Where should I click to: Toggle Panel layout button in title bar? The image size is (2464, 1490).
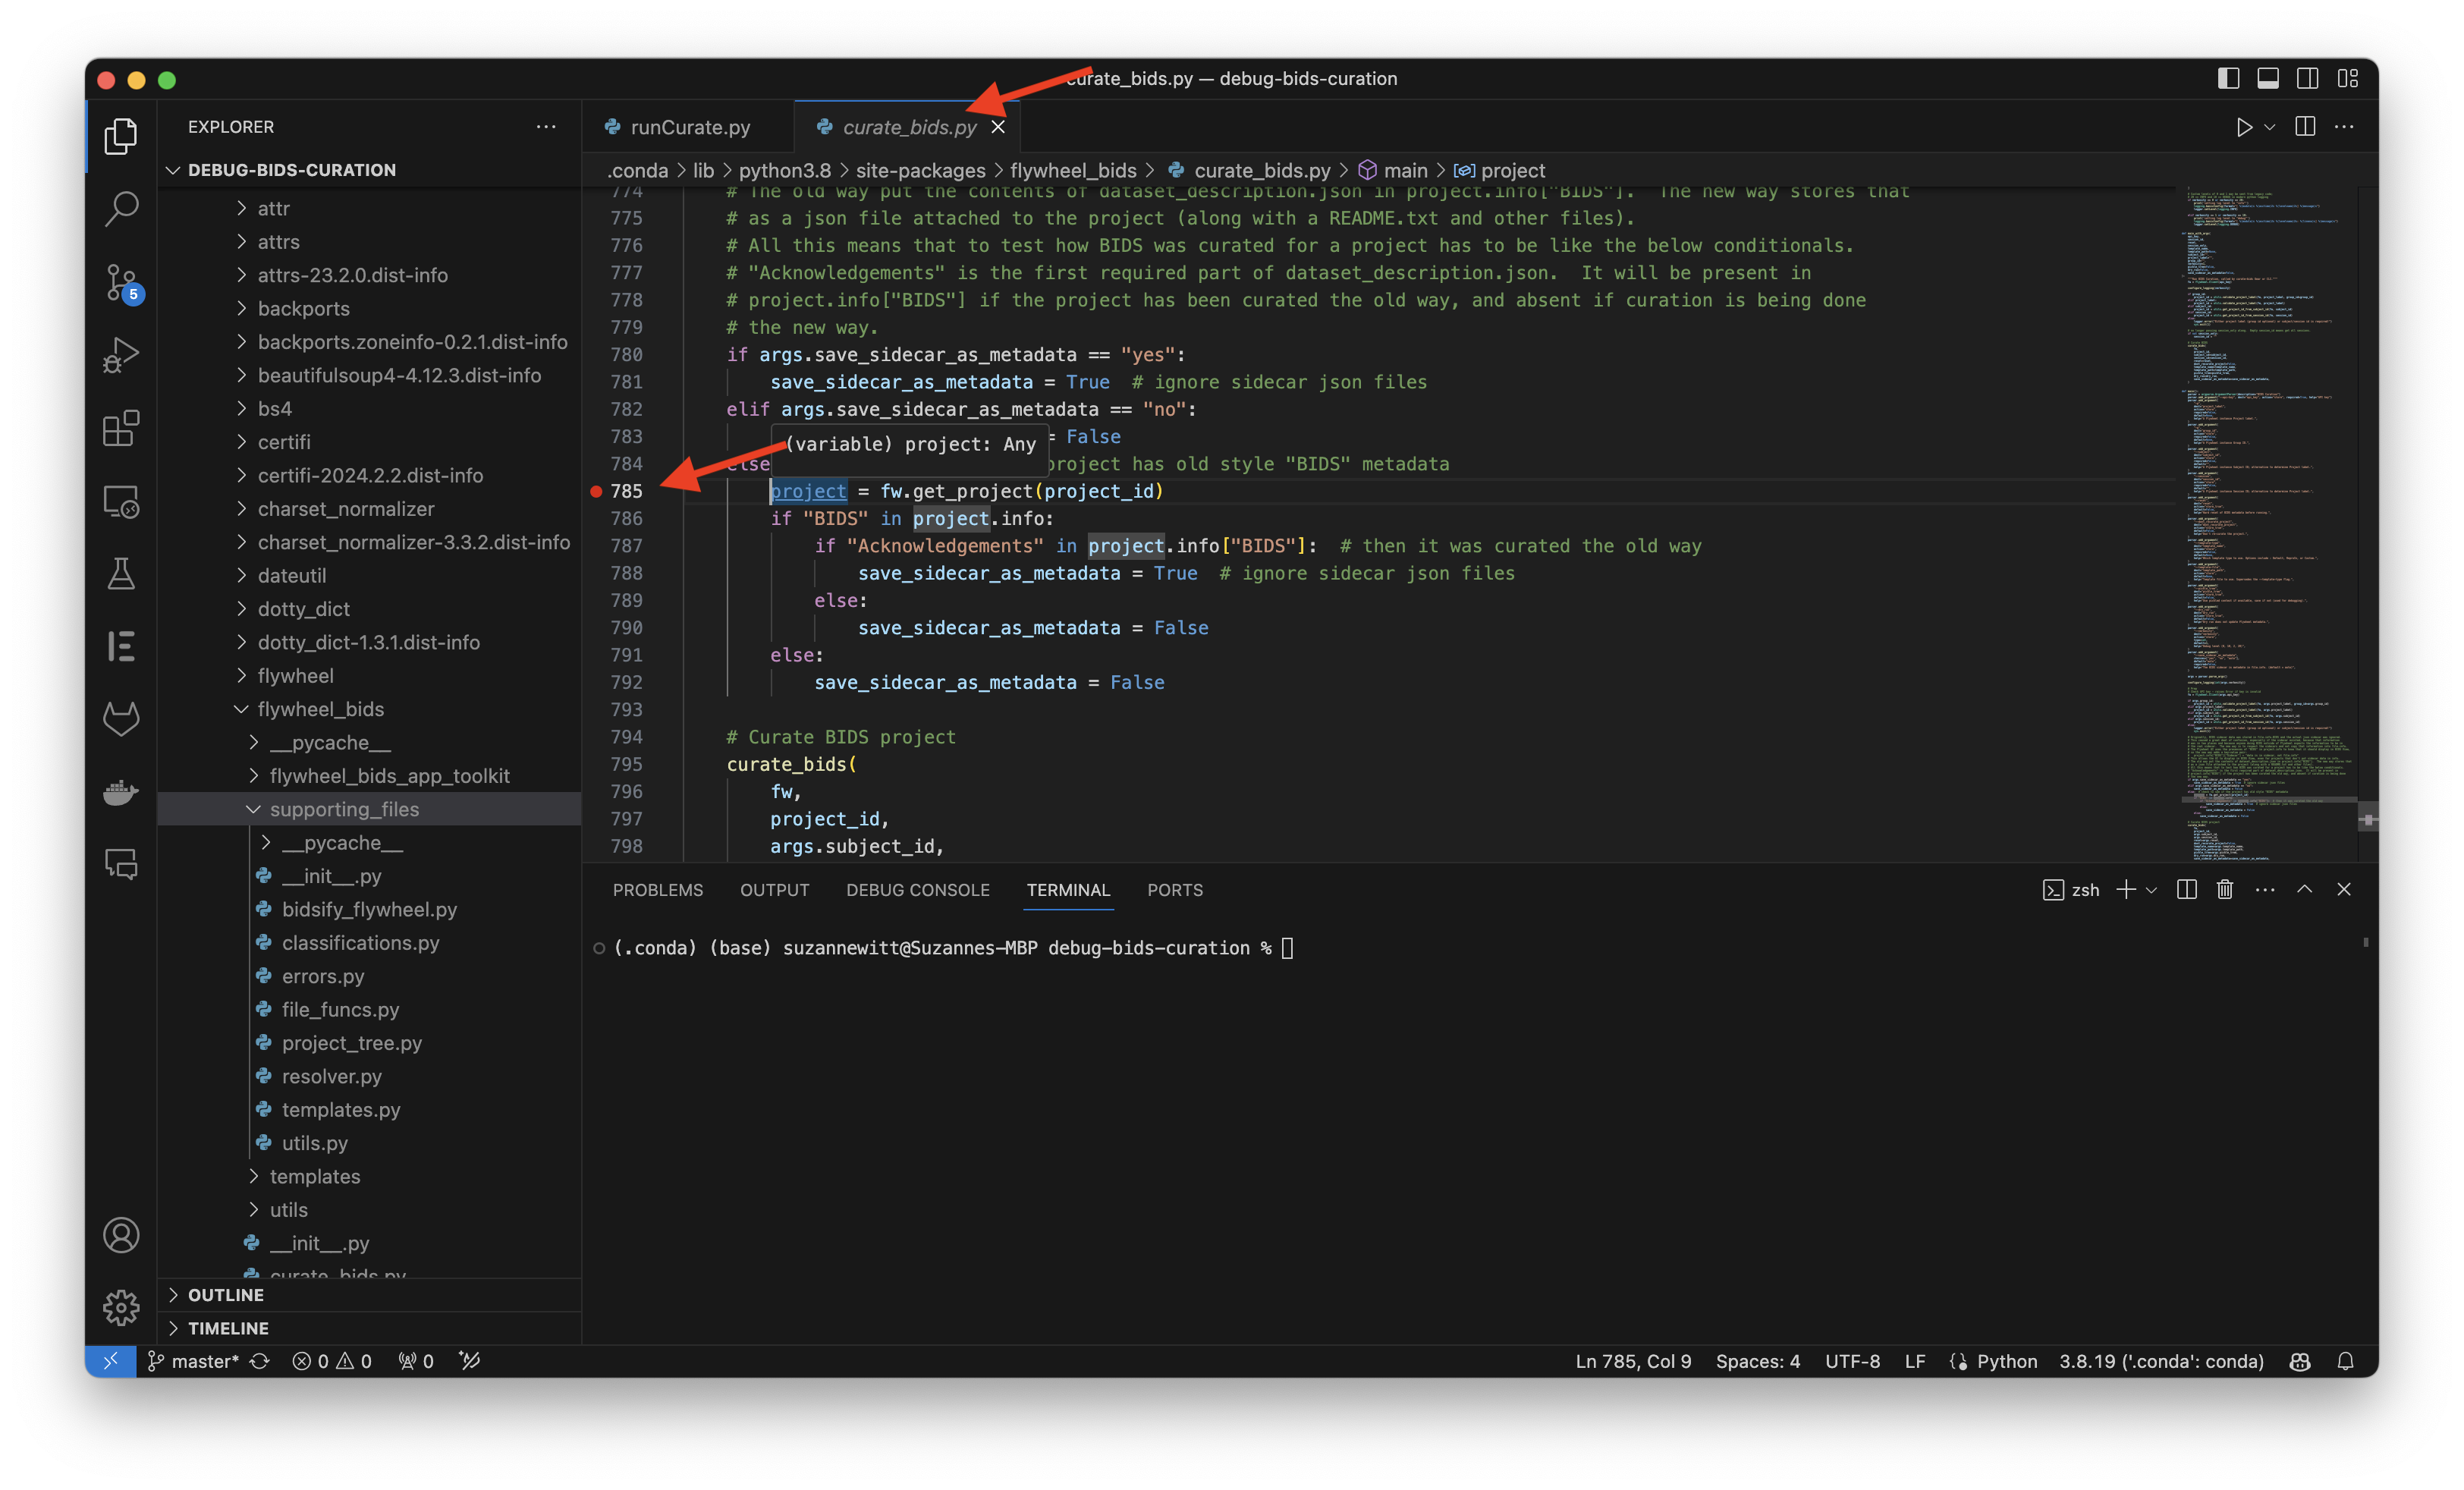pos(2268,78)
